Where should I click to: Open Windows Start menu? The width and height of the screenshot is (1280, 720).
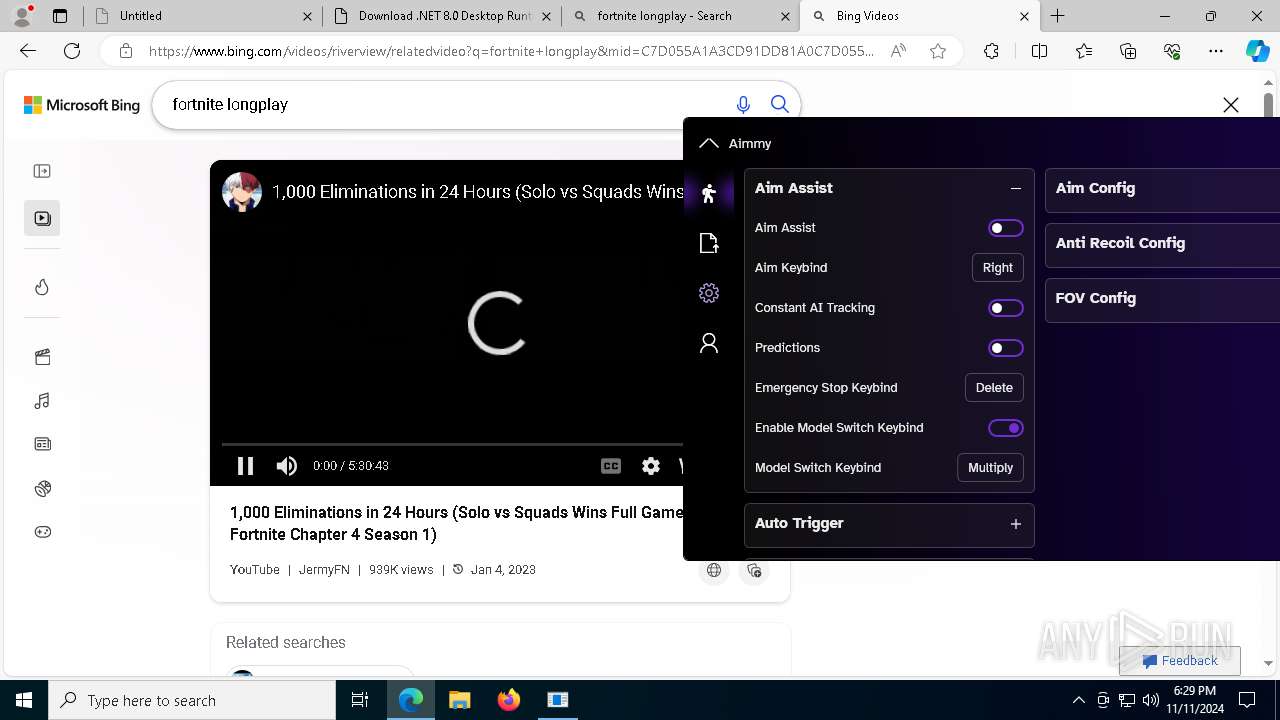pyautogui.click(x=24, y=700)
